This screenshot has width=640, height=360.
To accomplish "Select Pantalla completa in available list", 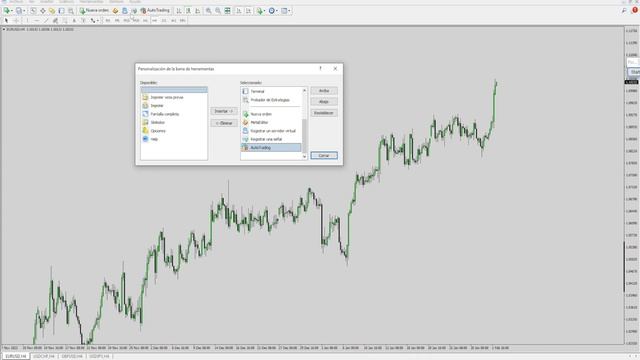I will pyautogui.click(x=174, y=114).
